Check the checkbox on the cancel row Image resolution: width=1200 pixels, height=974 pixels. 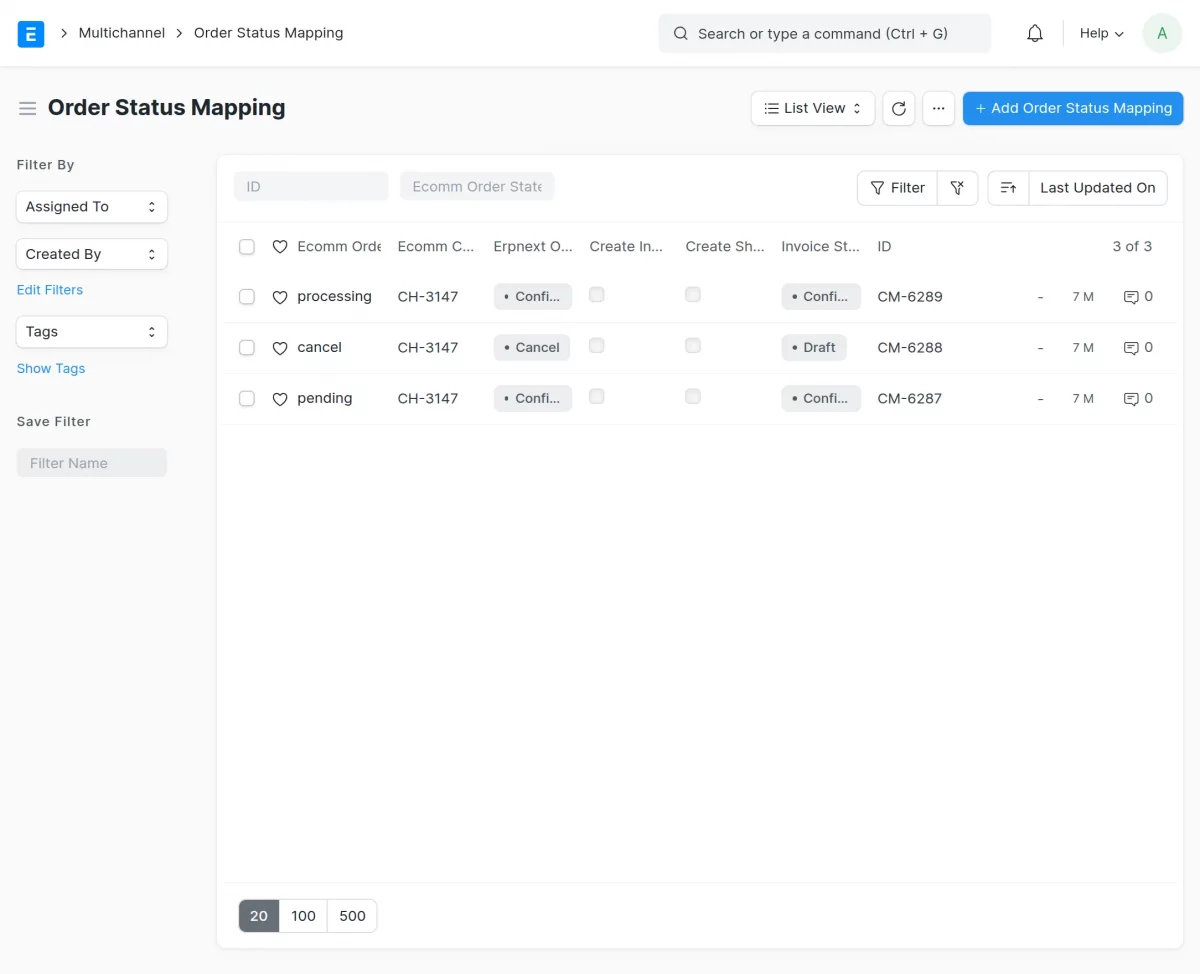246,347
